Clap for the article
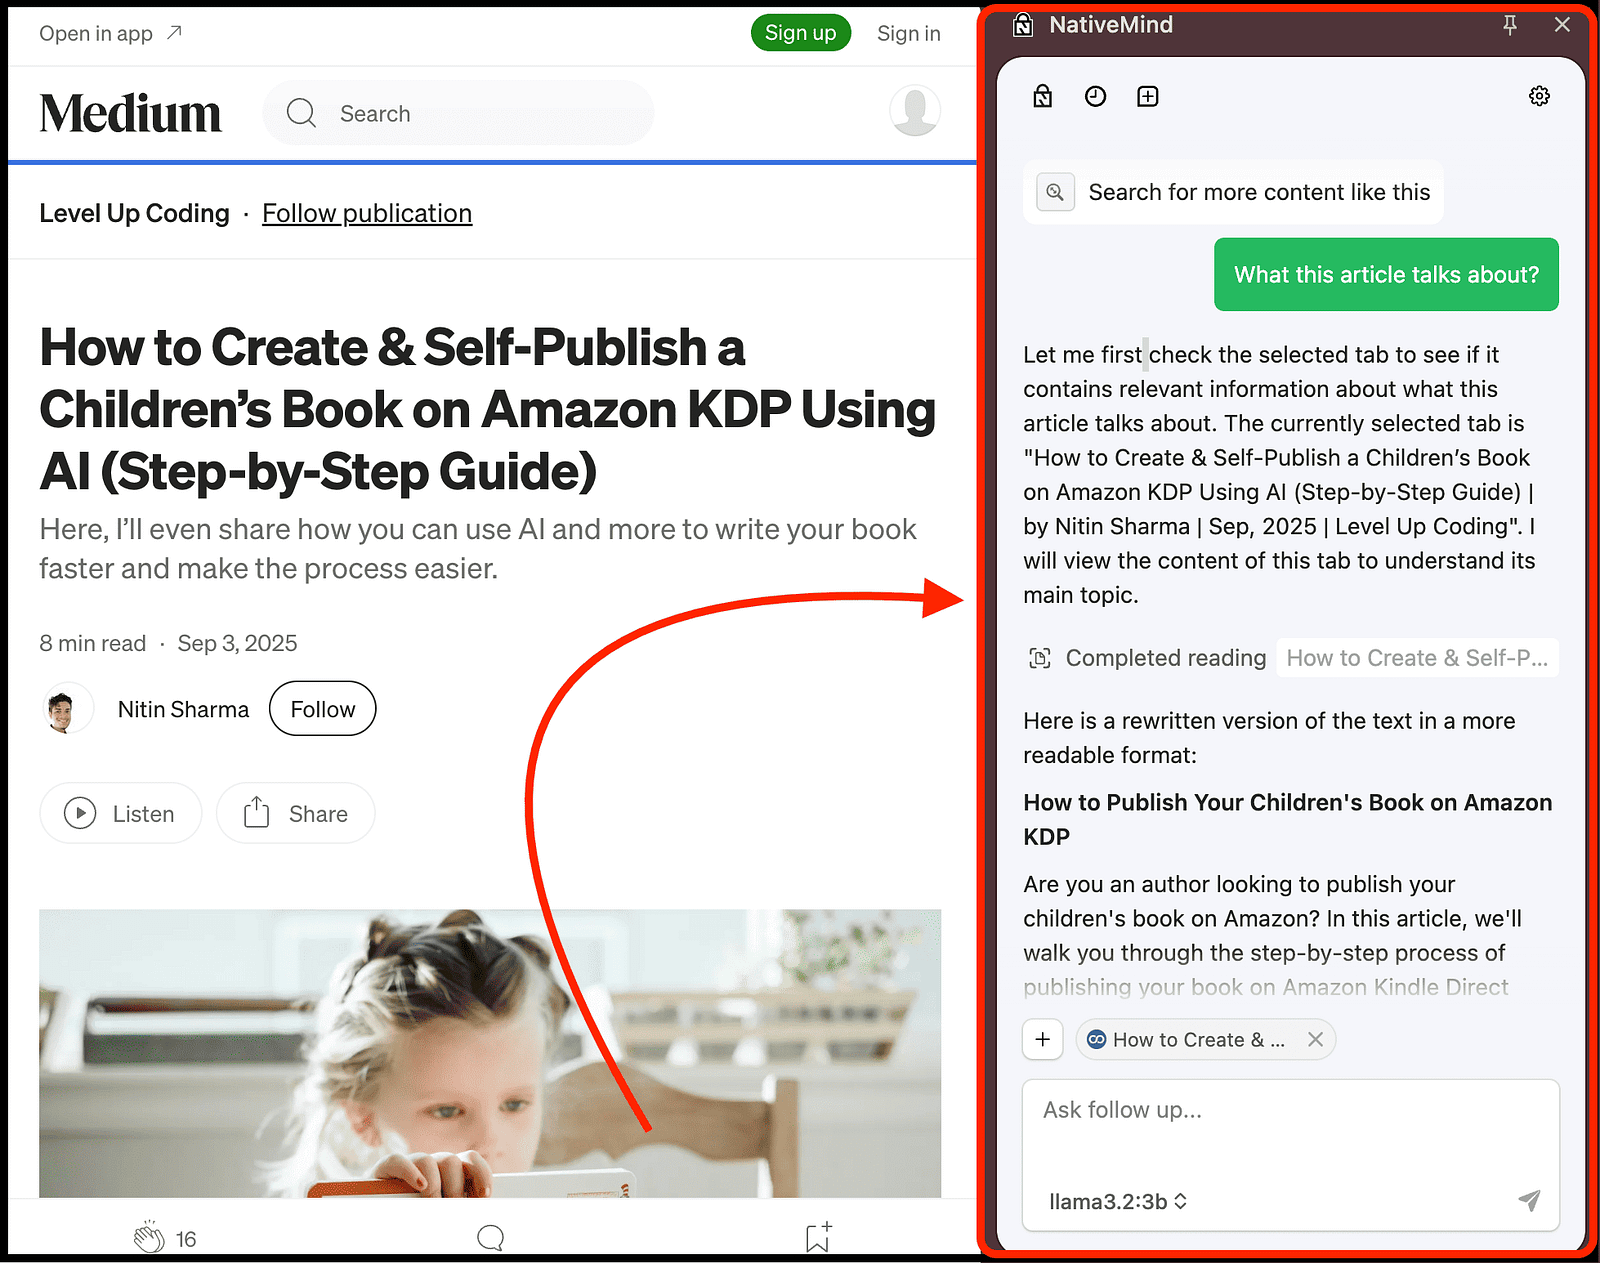The image size is (1600, 1263). coord(149,1238)
